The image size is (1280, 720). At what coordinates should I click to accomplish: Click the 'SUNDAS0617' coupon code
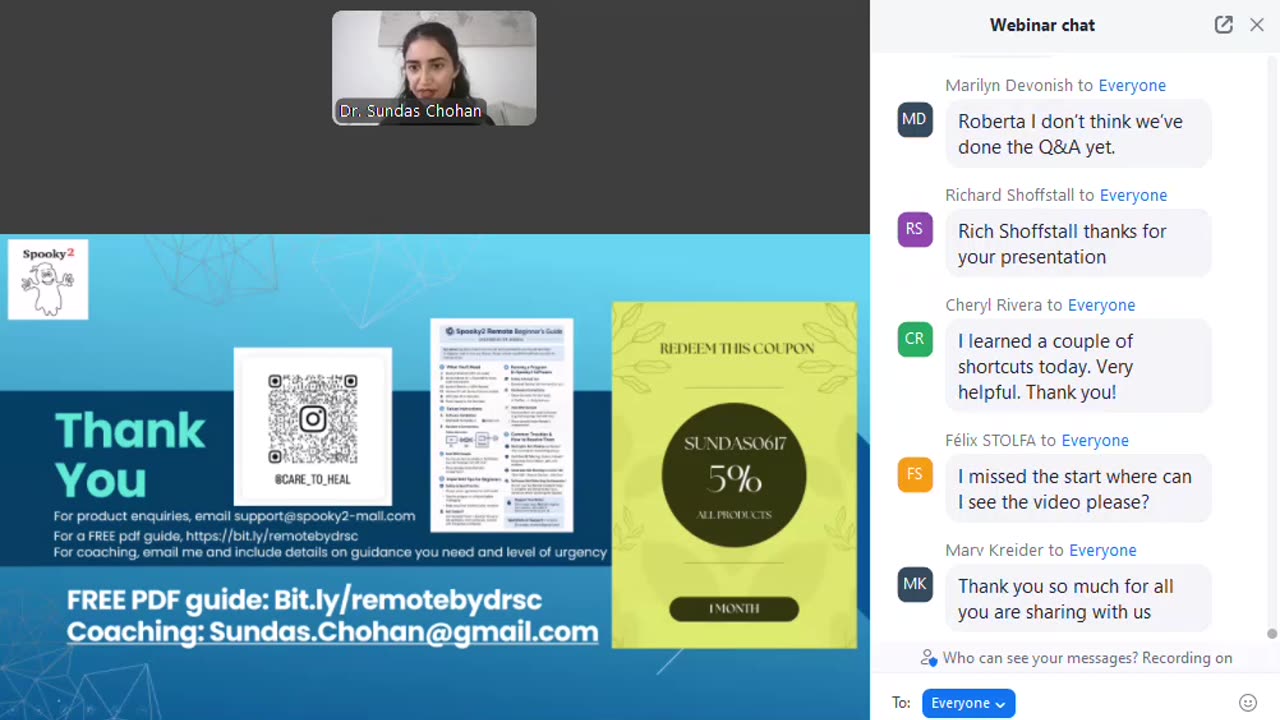tap(735, 444)
